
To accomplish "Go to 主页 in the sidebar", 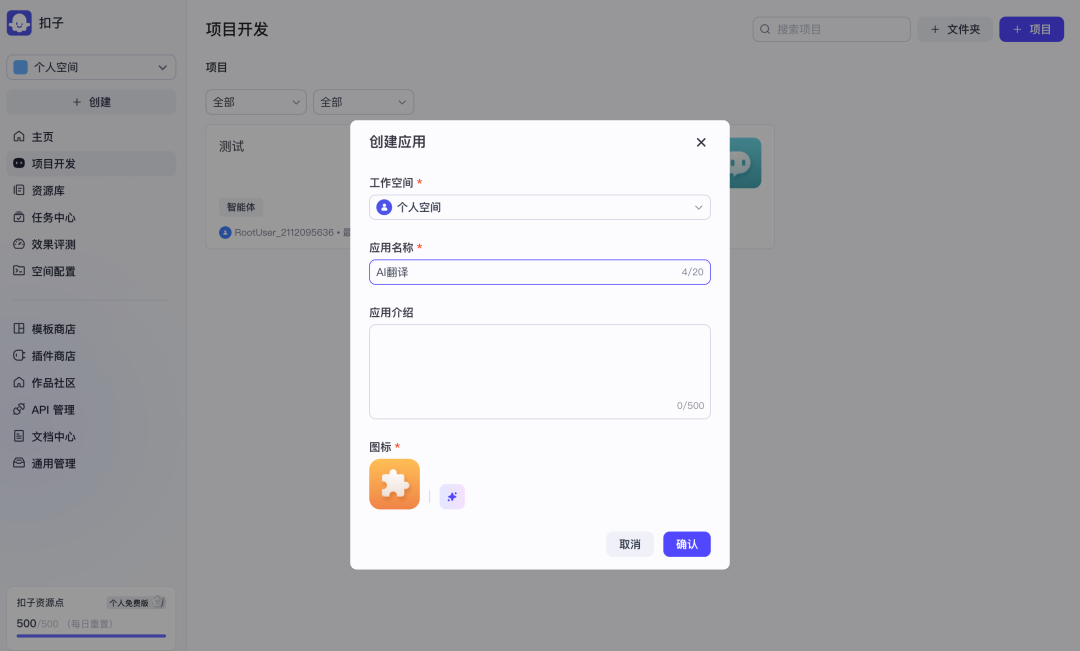I will (x=91, y=136).
